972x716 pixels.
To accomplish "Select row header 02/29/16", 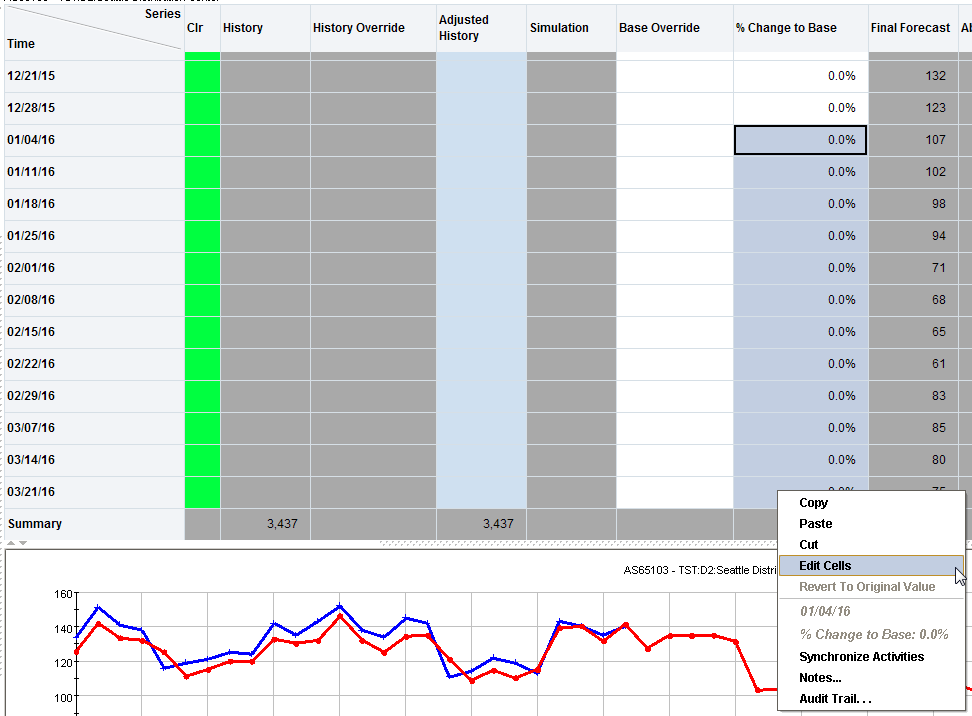I will tap(94, 396).
